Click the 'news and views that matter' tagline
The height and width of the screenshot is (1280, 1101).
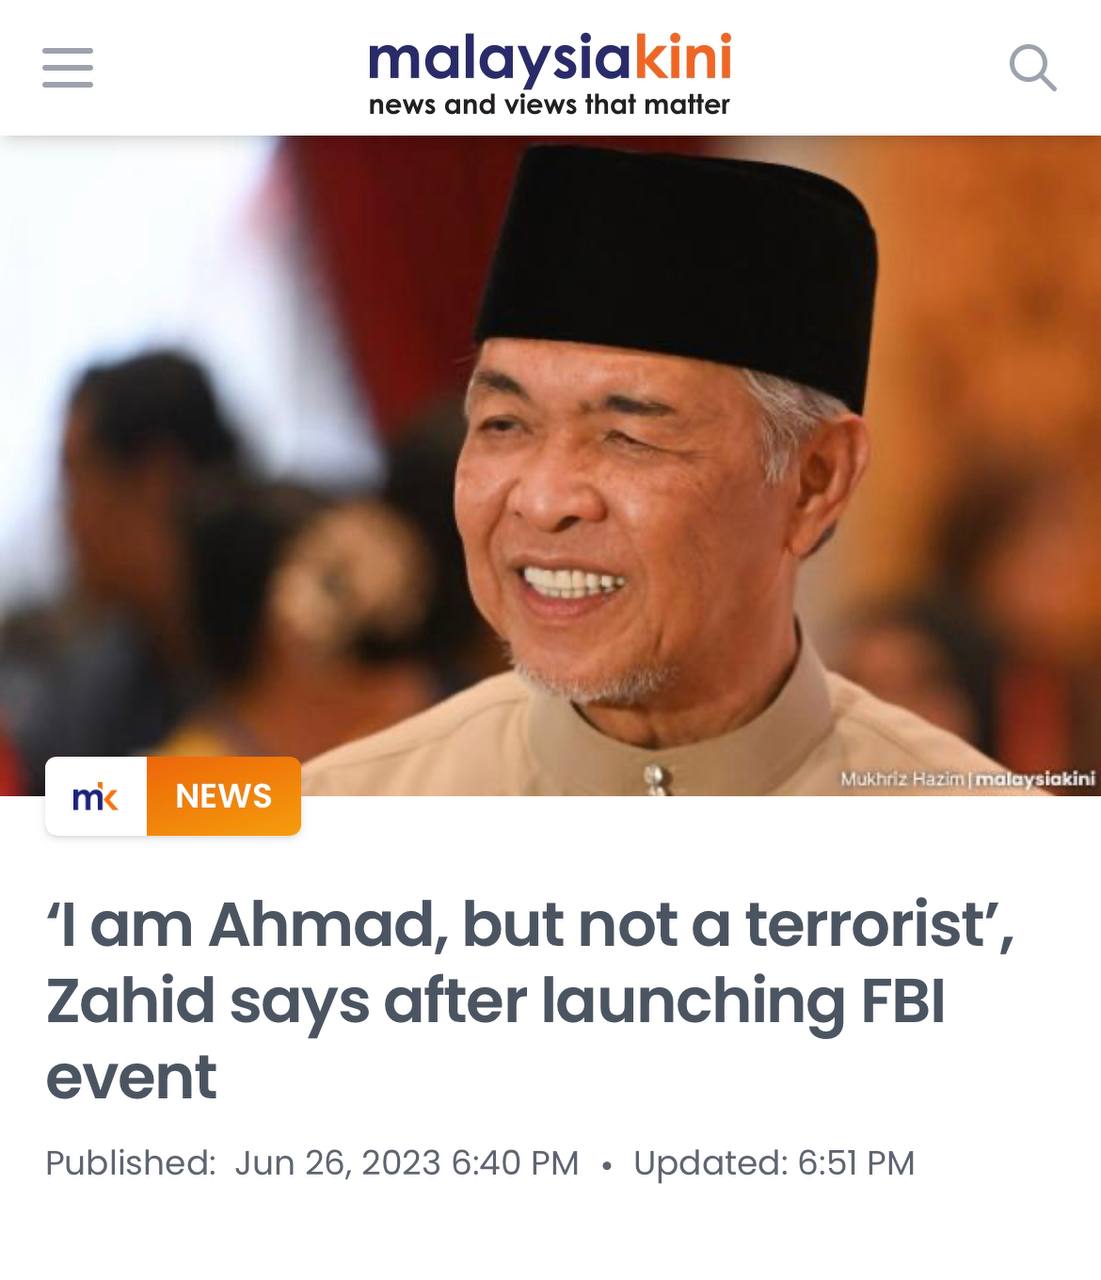pyautogui.click(x=550, y=104)
